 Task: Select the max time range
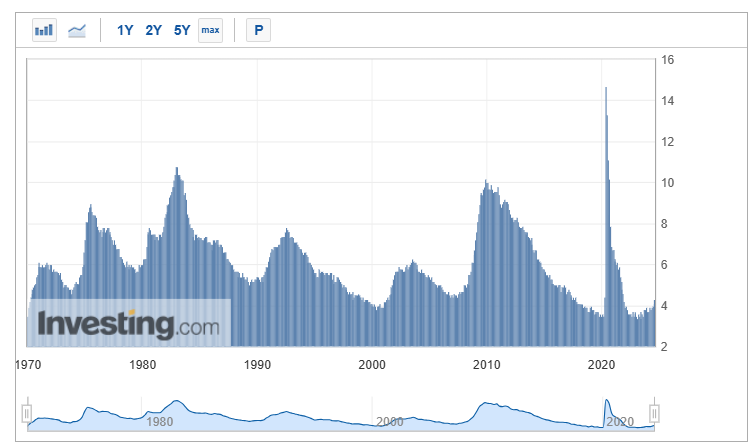(x=210, y=30)
